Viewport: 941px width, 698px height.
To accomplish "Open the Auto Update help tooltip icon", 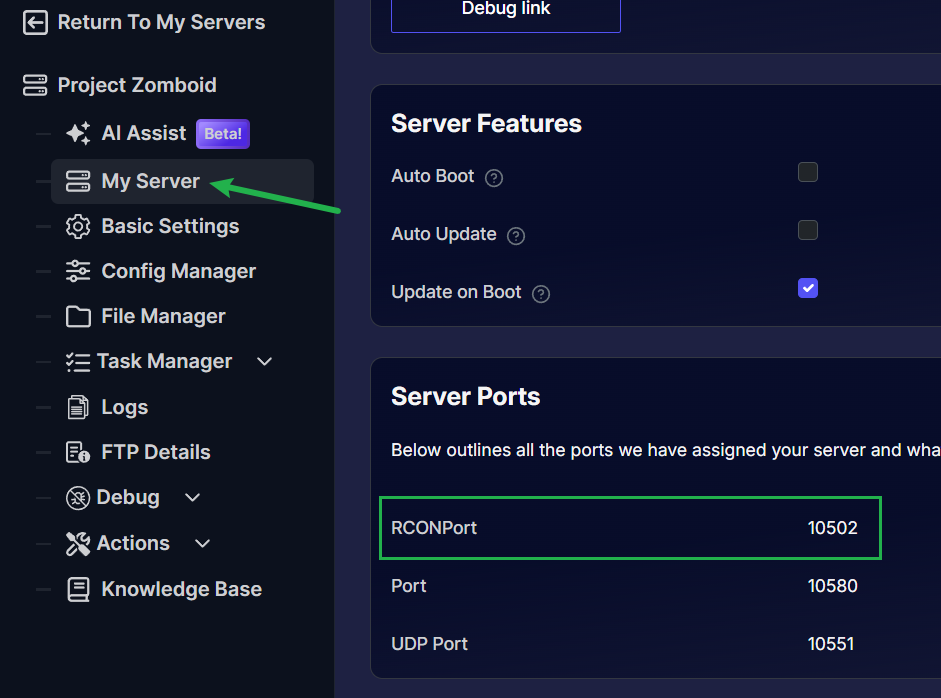I will 516,236.
